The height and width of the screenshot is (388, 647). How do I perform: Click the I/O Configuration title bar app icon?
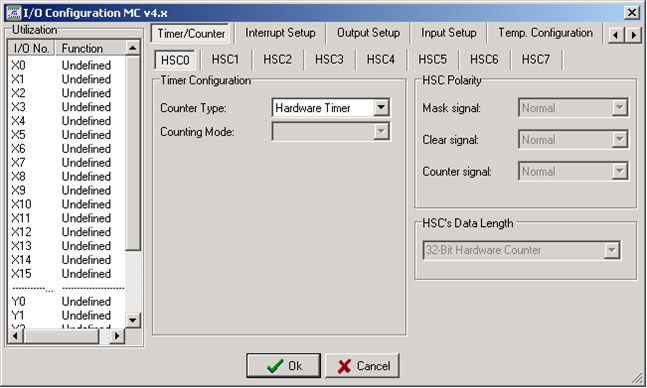pos(13,12)
